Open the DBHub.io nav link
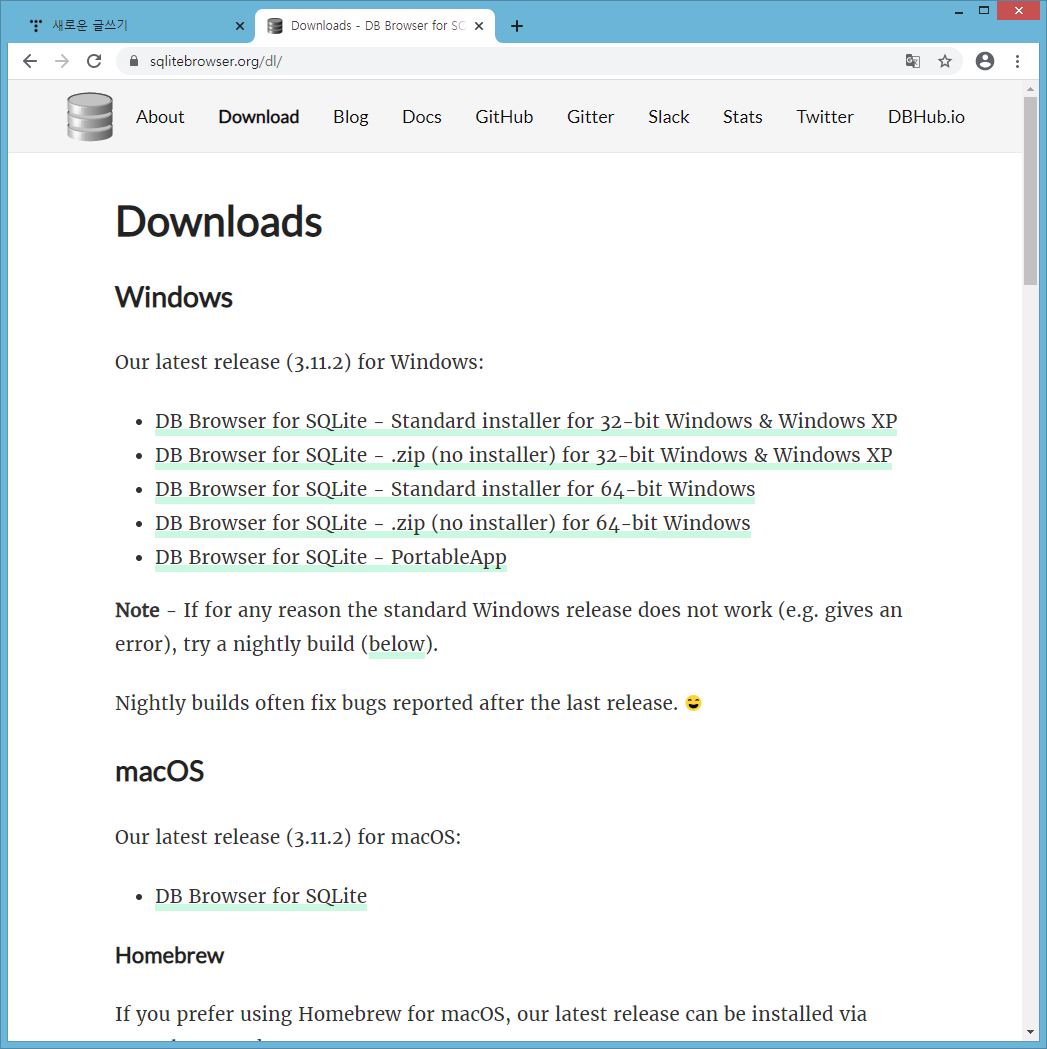This screenshot has width=1047, height=1049. [x=926, y=117]
